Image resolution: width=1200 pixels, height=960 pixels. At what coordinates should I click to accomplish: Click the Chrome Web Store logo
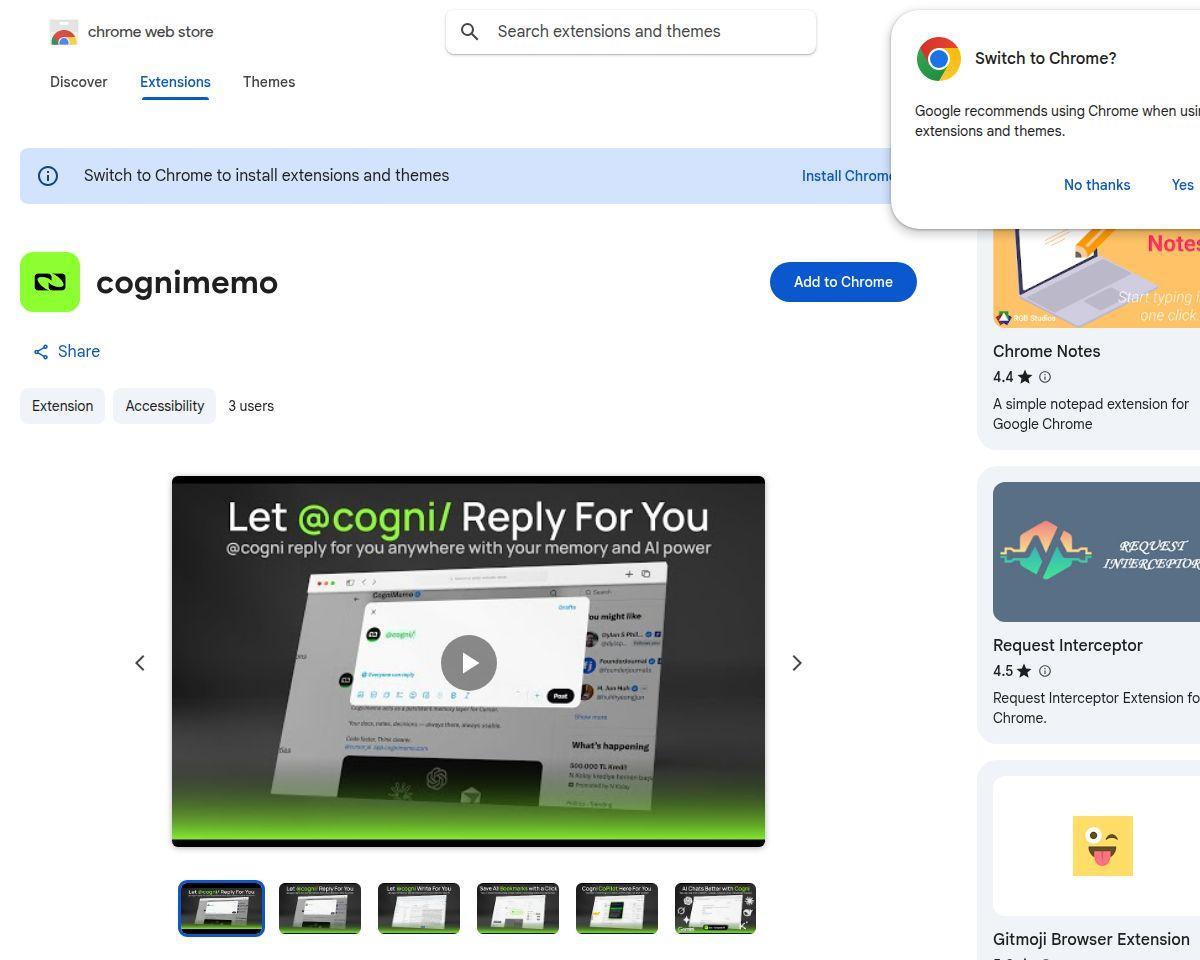pyautogui.click(x=64, y=33)
